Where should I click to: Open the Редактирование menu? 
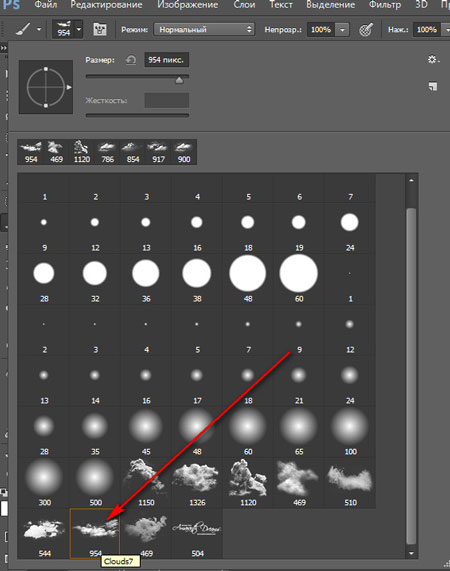(x=106, y=5)
